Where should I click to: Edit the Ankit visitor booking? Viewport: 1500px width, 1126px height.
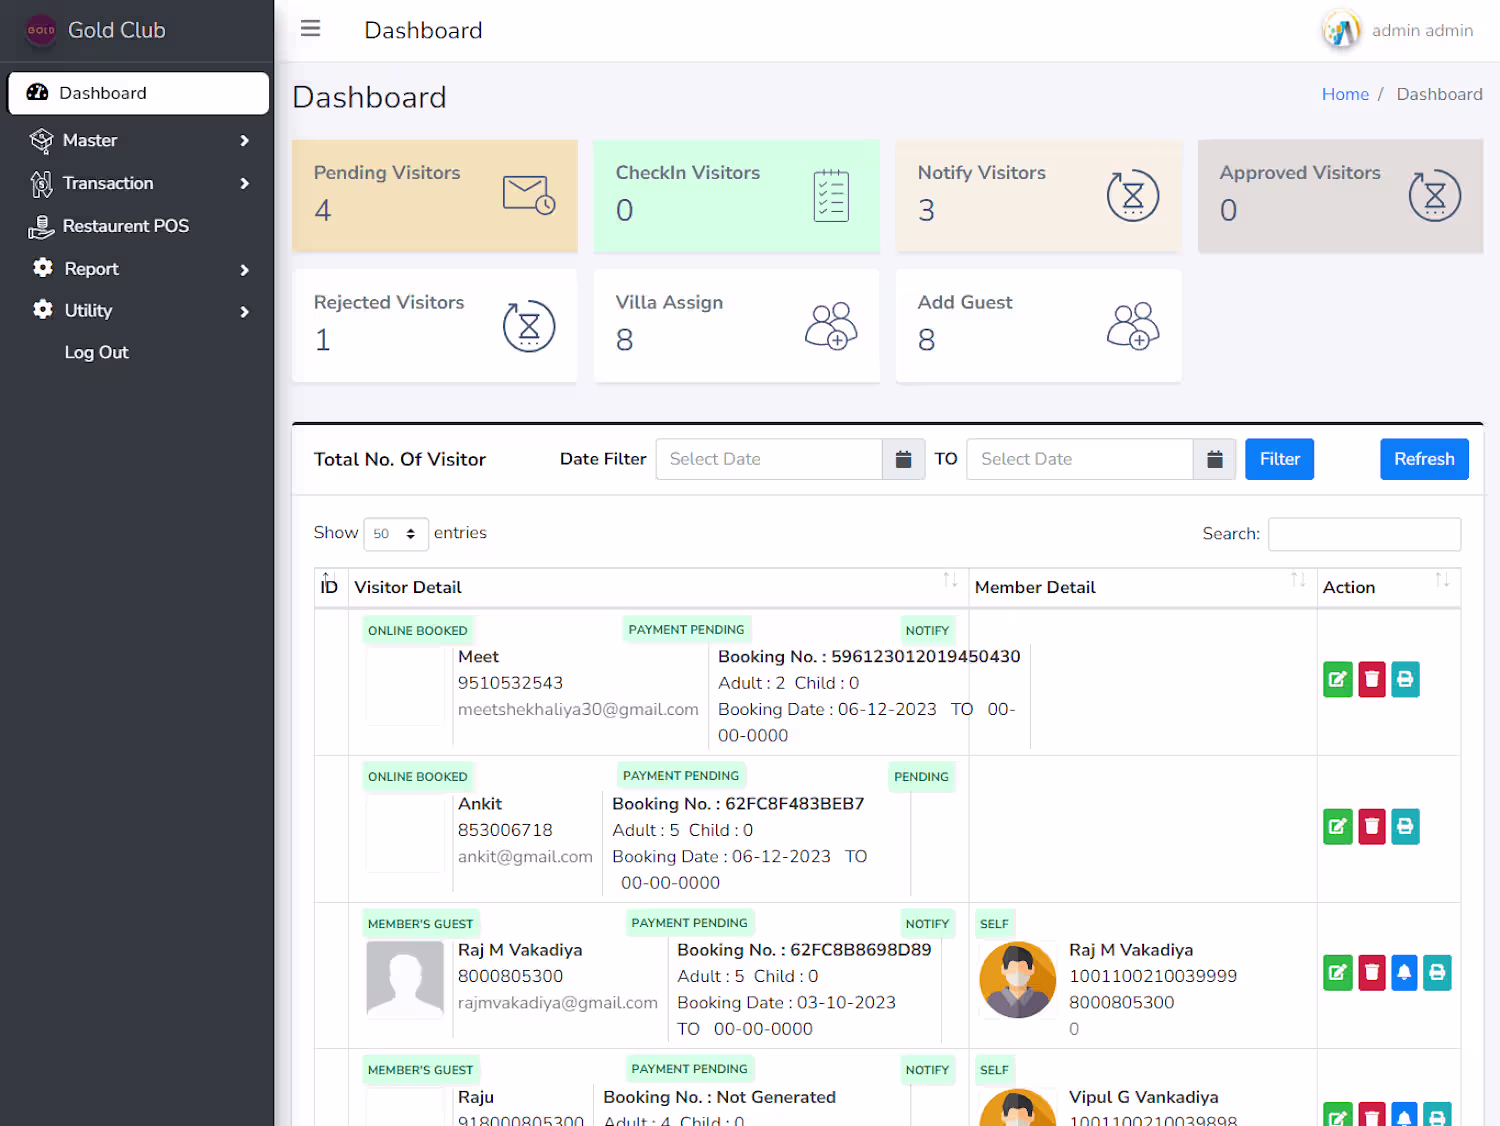pyautogui.click(x=1338, y=827)
